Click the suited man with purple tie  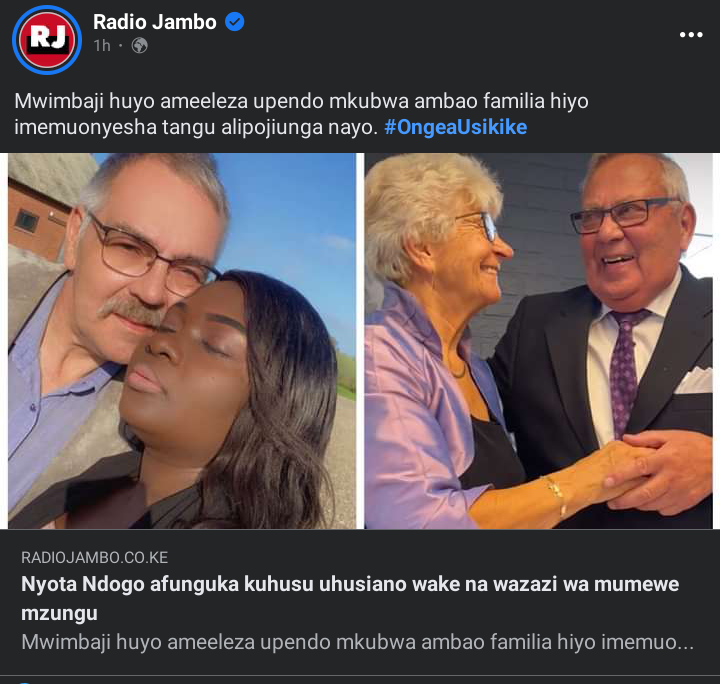[624, 349]
